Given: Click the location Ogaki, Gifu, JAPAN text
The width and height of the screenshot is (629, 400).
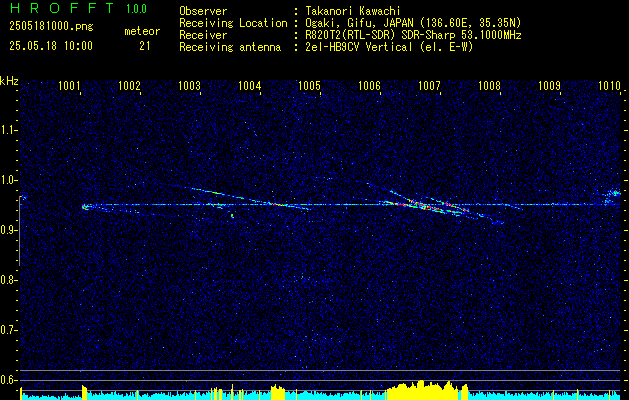Looking at the screenshot, I should [413, 23].
